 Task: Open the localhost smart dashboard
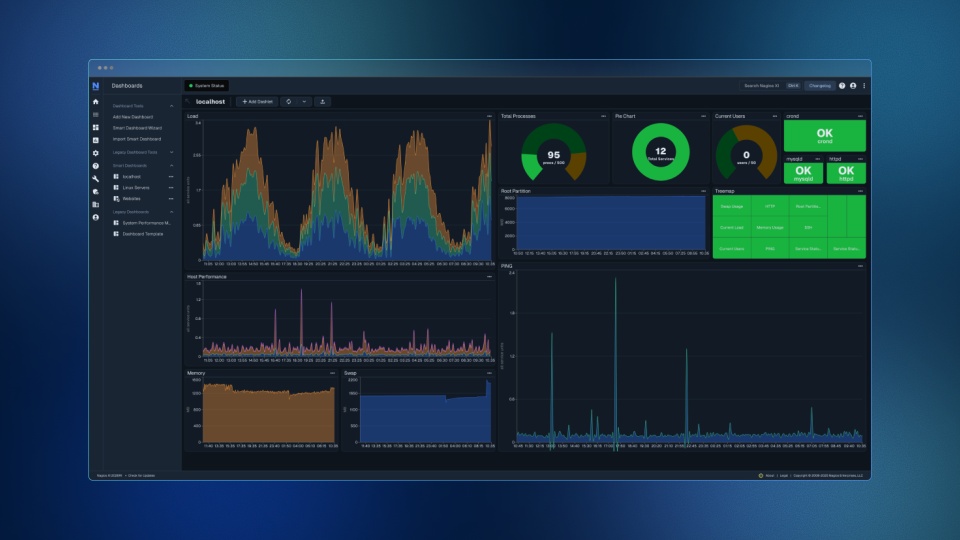[x=132, y=177]
